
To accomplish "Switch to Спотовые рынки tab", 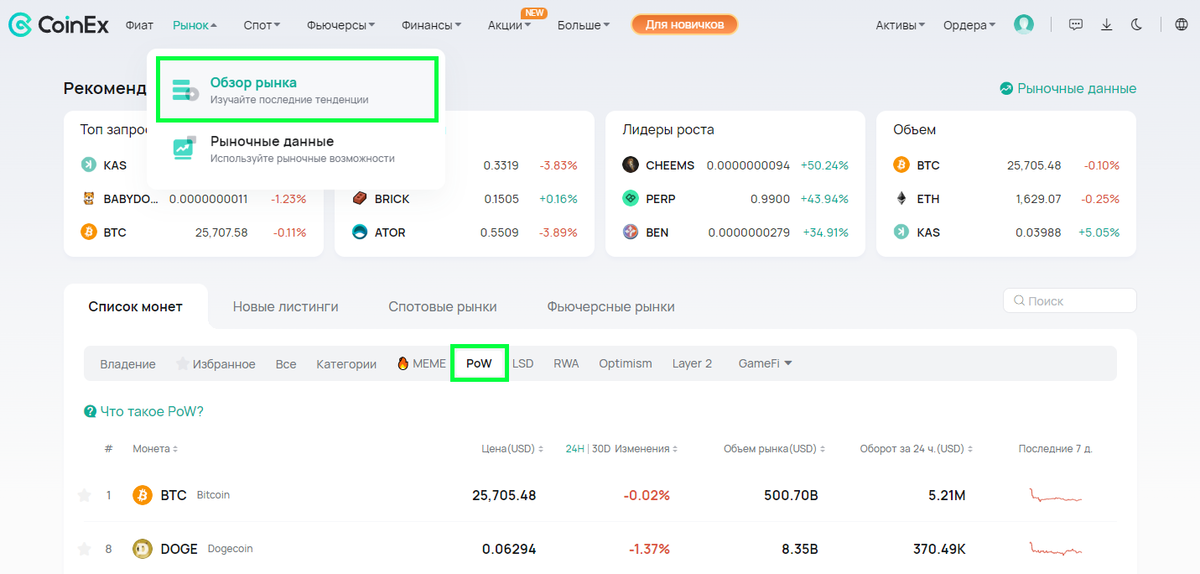I will tap(442, 307).
